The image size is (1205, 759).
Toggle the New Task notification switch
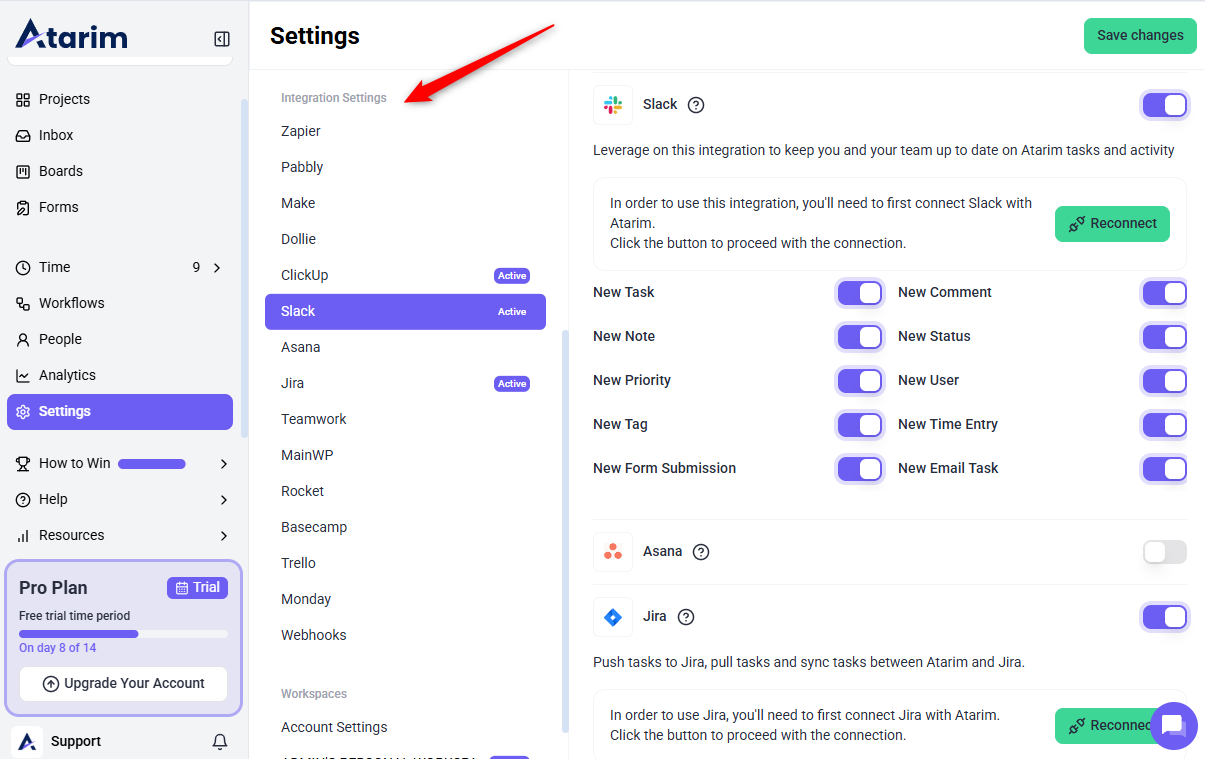tap(859, 293)
